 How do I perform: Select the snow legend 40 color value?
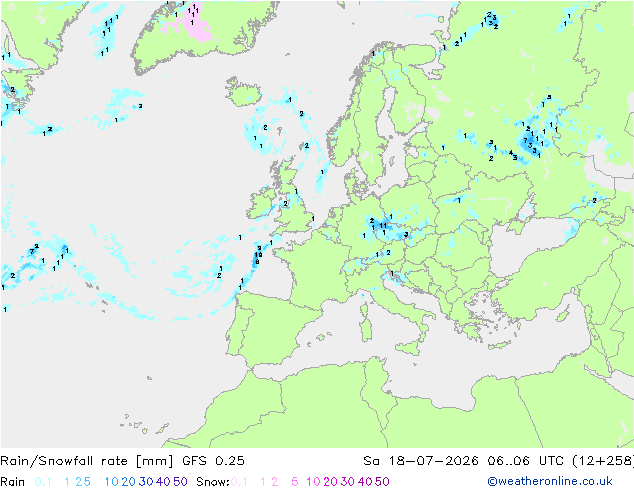point(365,482)
